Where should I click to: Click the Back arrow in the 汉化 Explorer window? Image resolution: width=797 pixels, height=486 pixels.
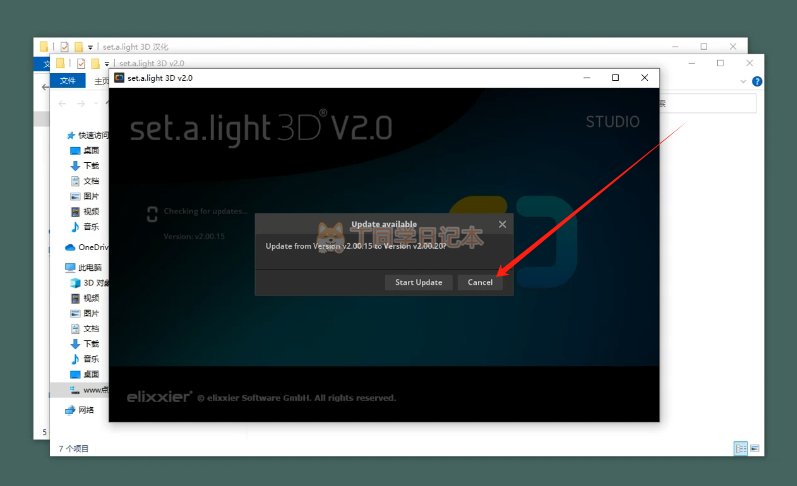(45, 87)
